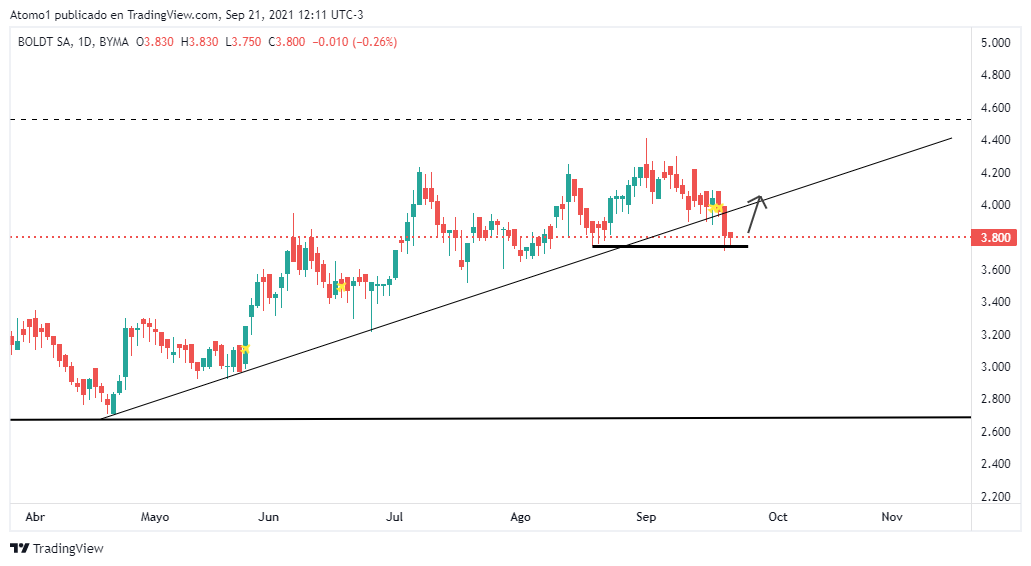Select the long horizontal support line near 2.700

pos(500,419)
